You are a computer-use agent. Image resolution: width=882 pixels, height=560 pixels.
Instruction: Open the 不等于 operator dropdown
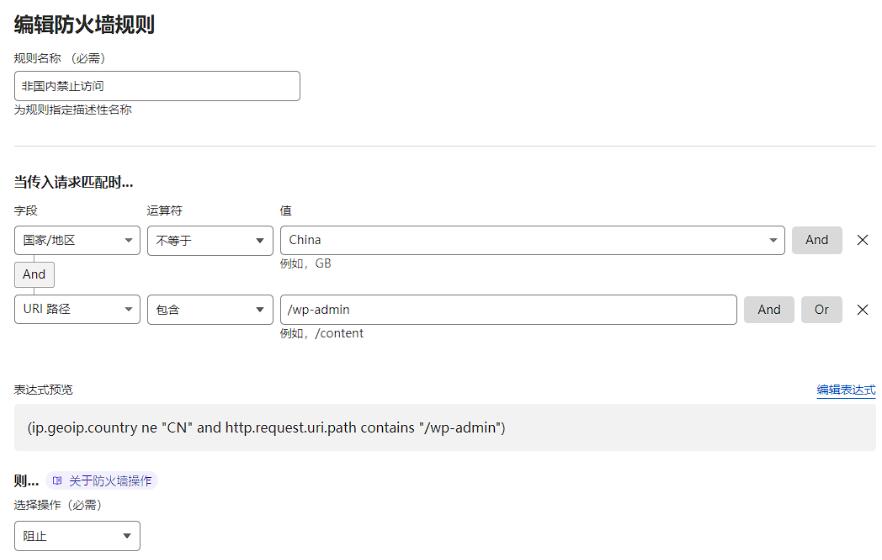(210, 241)
